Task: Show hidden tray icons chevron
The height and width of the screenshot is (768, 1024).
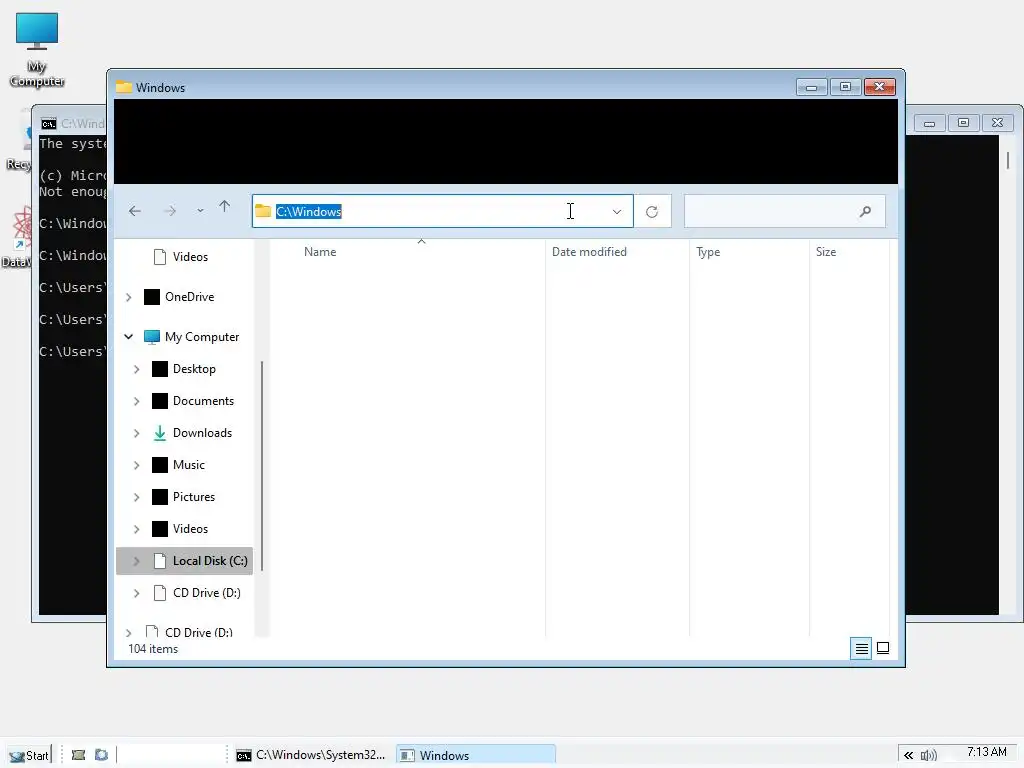Action: tap(908, 756)
